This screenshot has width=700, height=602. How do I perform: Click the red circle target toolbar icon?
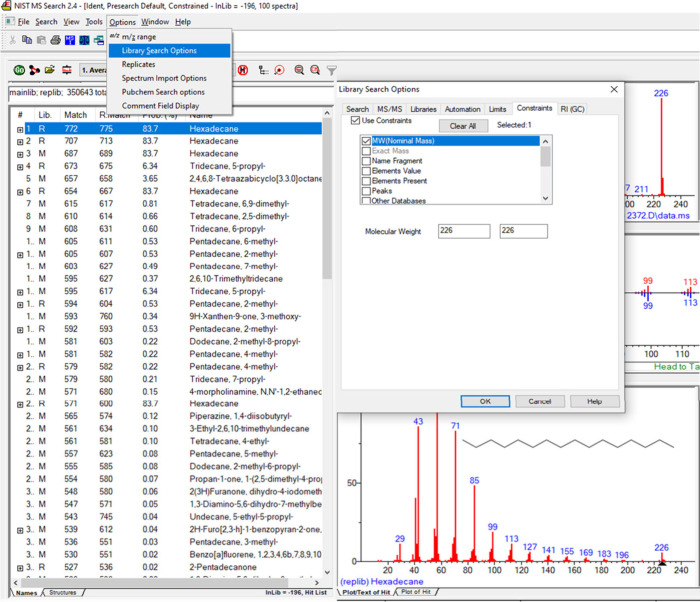click(279, 70)
